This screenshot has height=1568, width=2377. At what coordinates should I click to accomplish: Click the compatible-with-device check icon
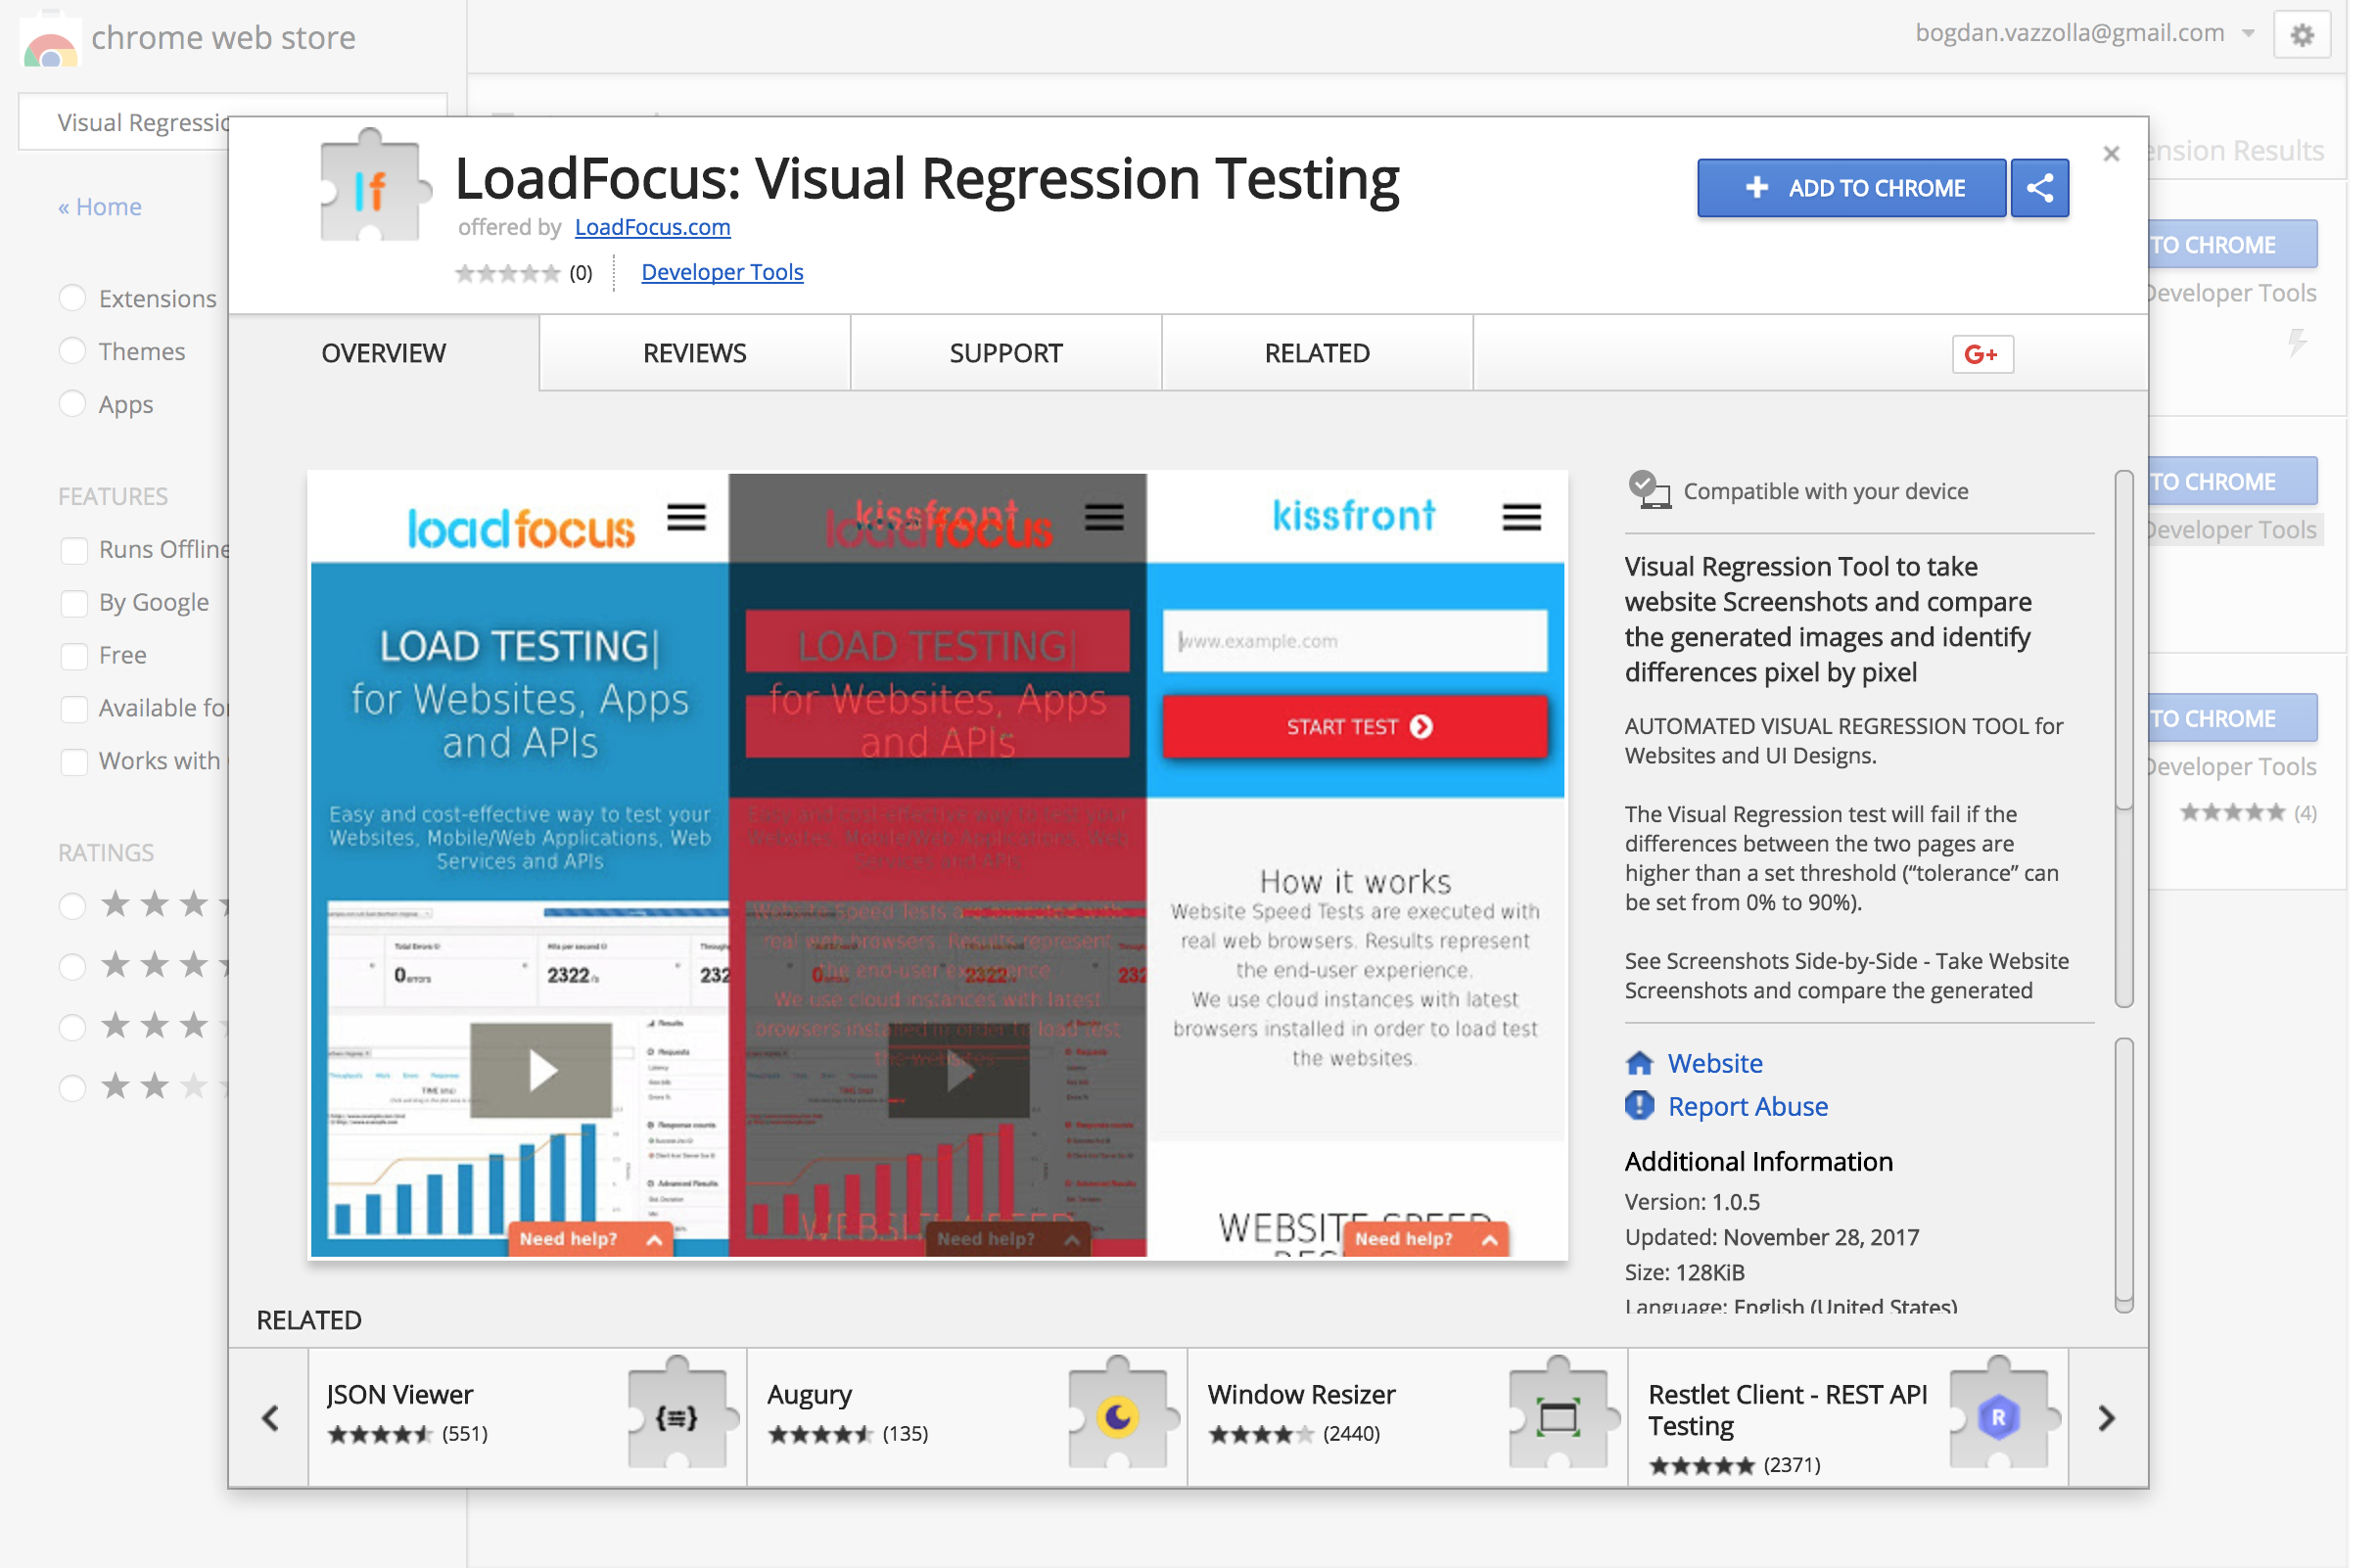(x=1648, y=490)
